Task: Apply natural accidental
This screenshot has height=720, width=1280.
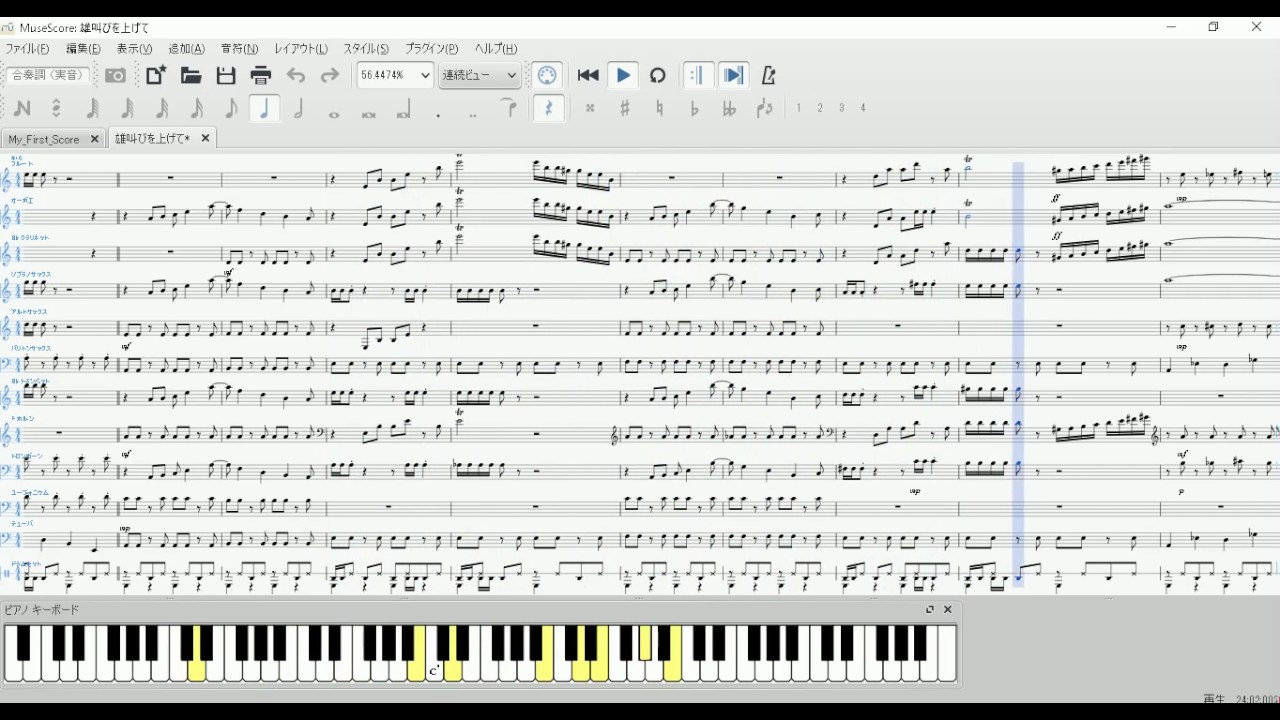Action: pyautogui.click(x=659, y=108)
